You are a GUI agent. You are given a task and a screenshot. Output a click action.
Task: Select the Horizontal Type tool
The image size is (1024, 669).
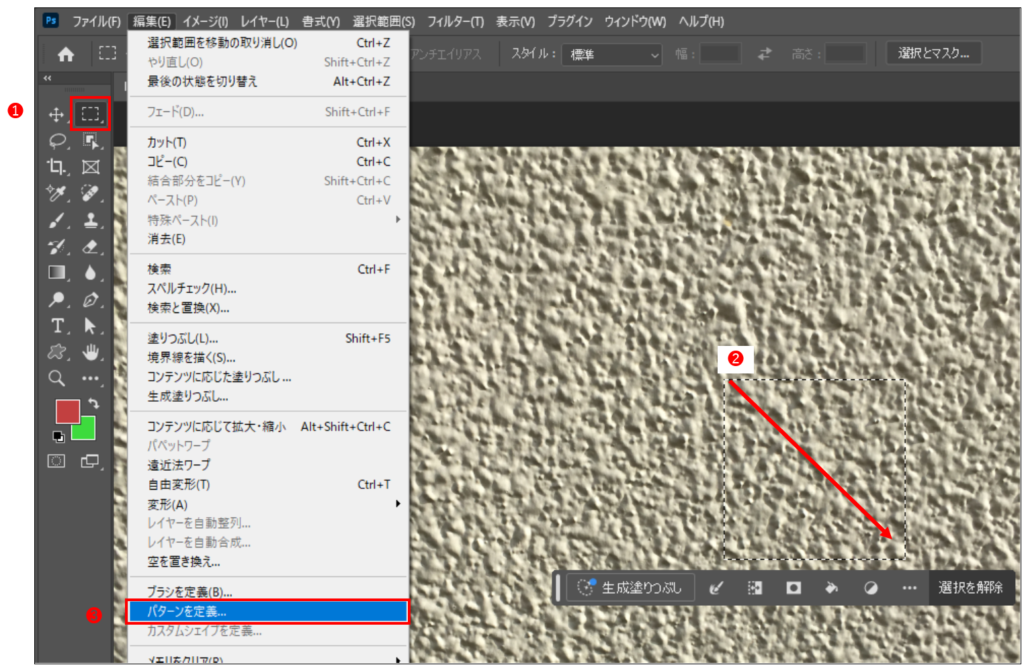point(57,325)
